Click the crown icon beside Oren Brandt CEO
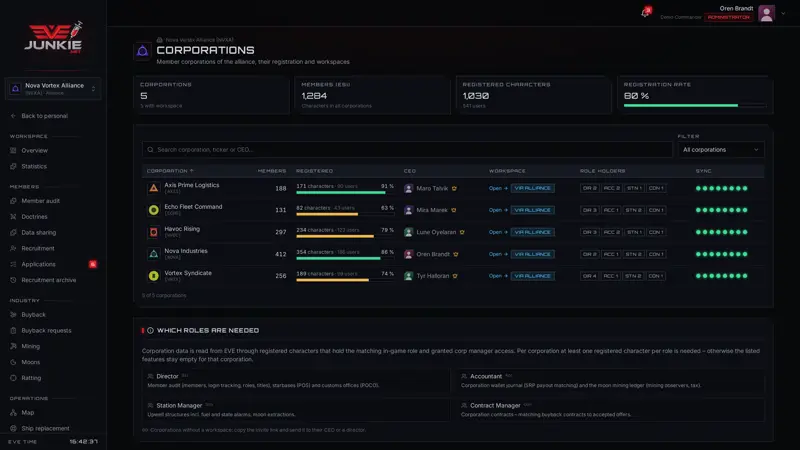The height and width of the screenshot is (450, 800). point(456,254)
